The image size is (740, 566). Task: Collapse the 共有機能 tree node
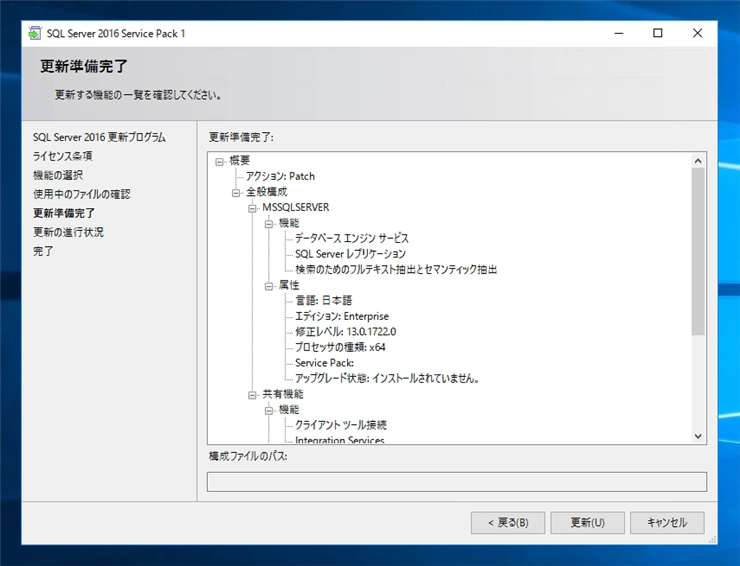coord(252,396)
